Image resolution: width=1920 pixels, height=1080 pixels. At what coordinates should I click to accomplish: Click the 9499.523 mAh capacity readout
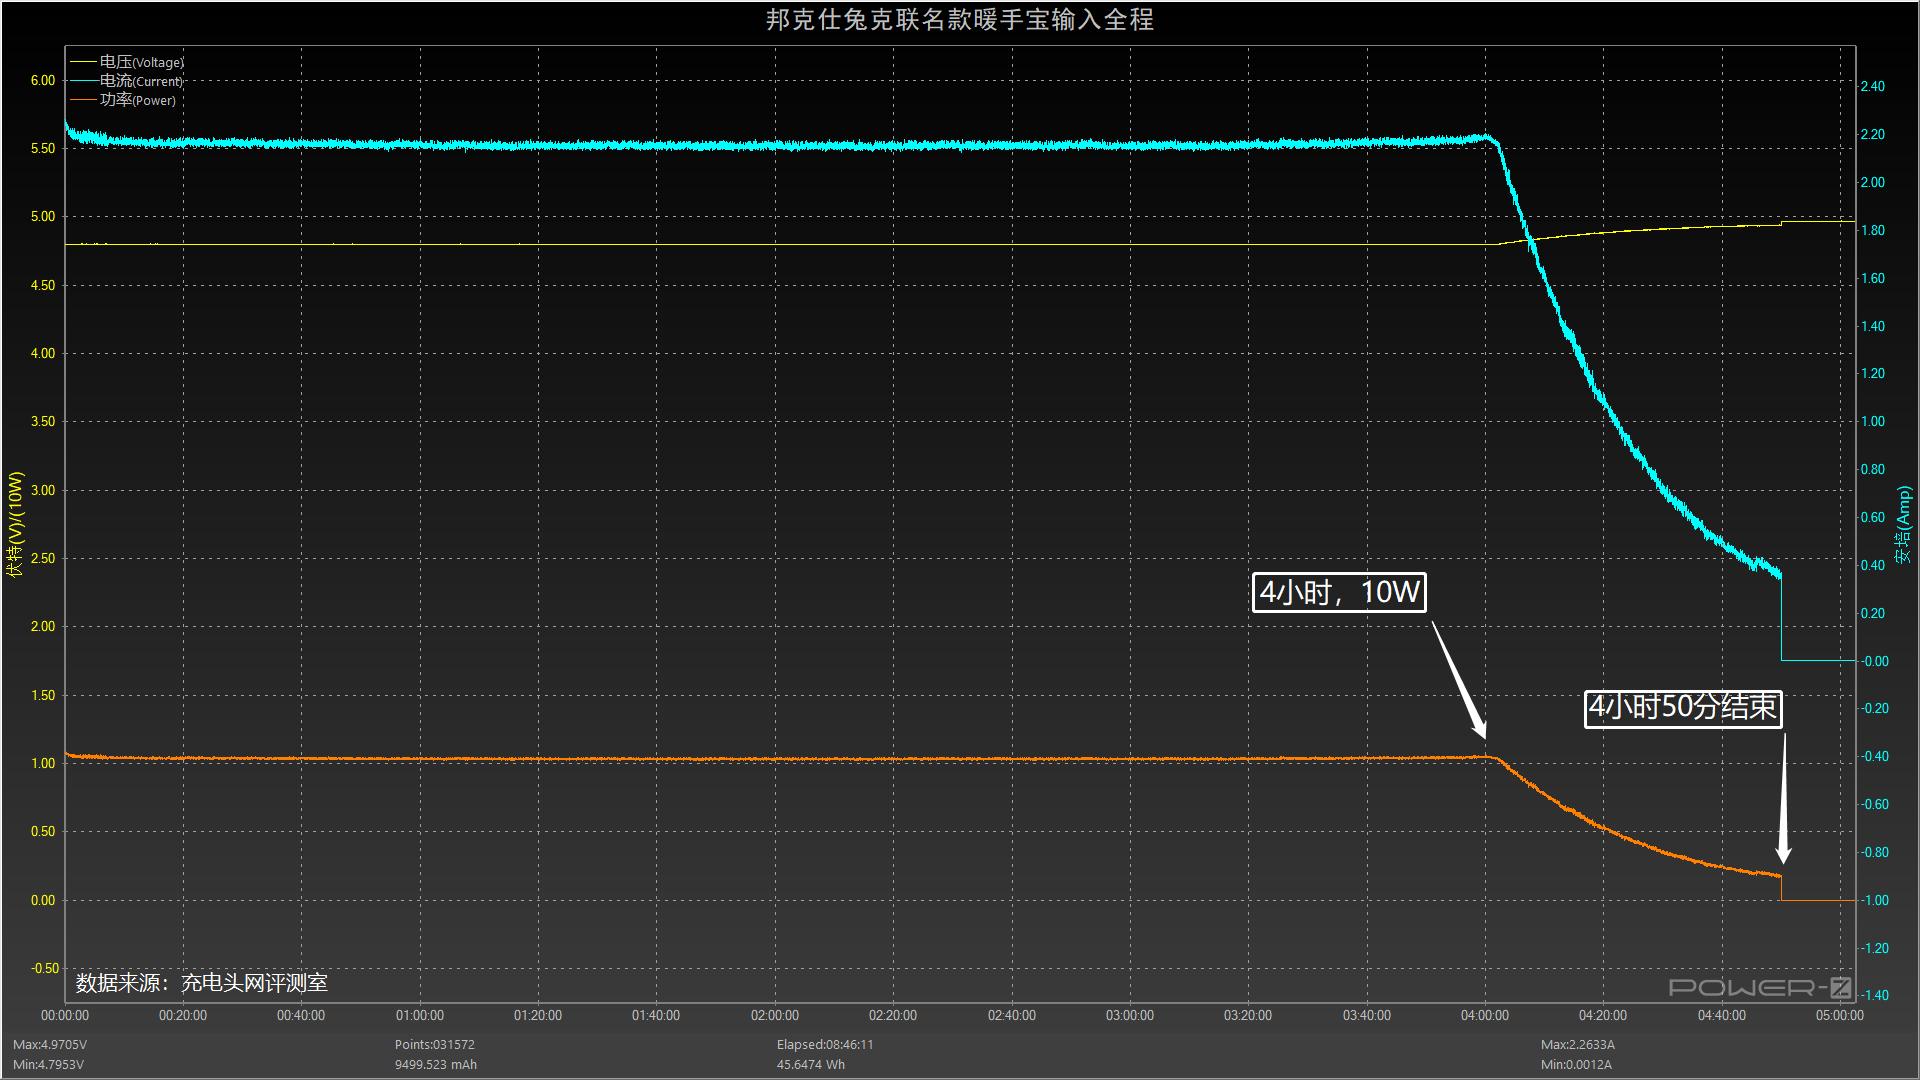point(435,1064)
